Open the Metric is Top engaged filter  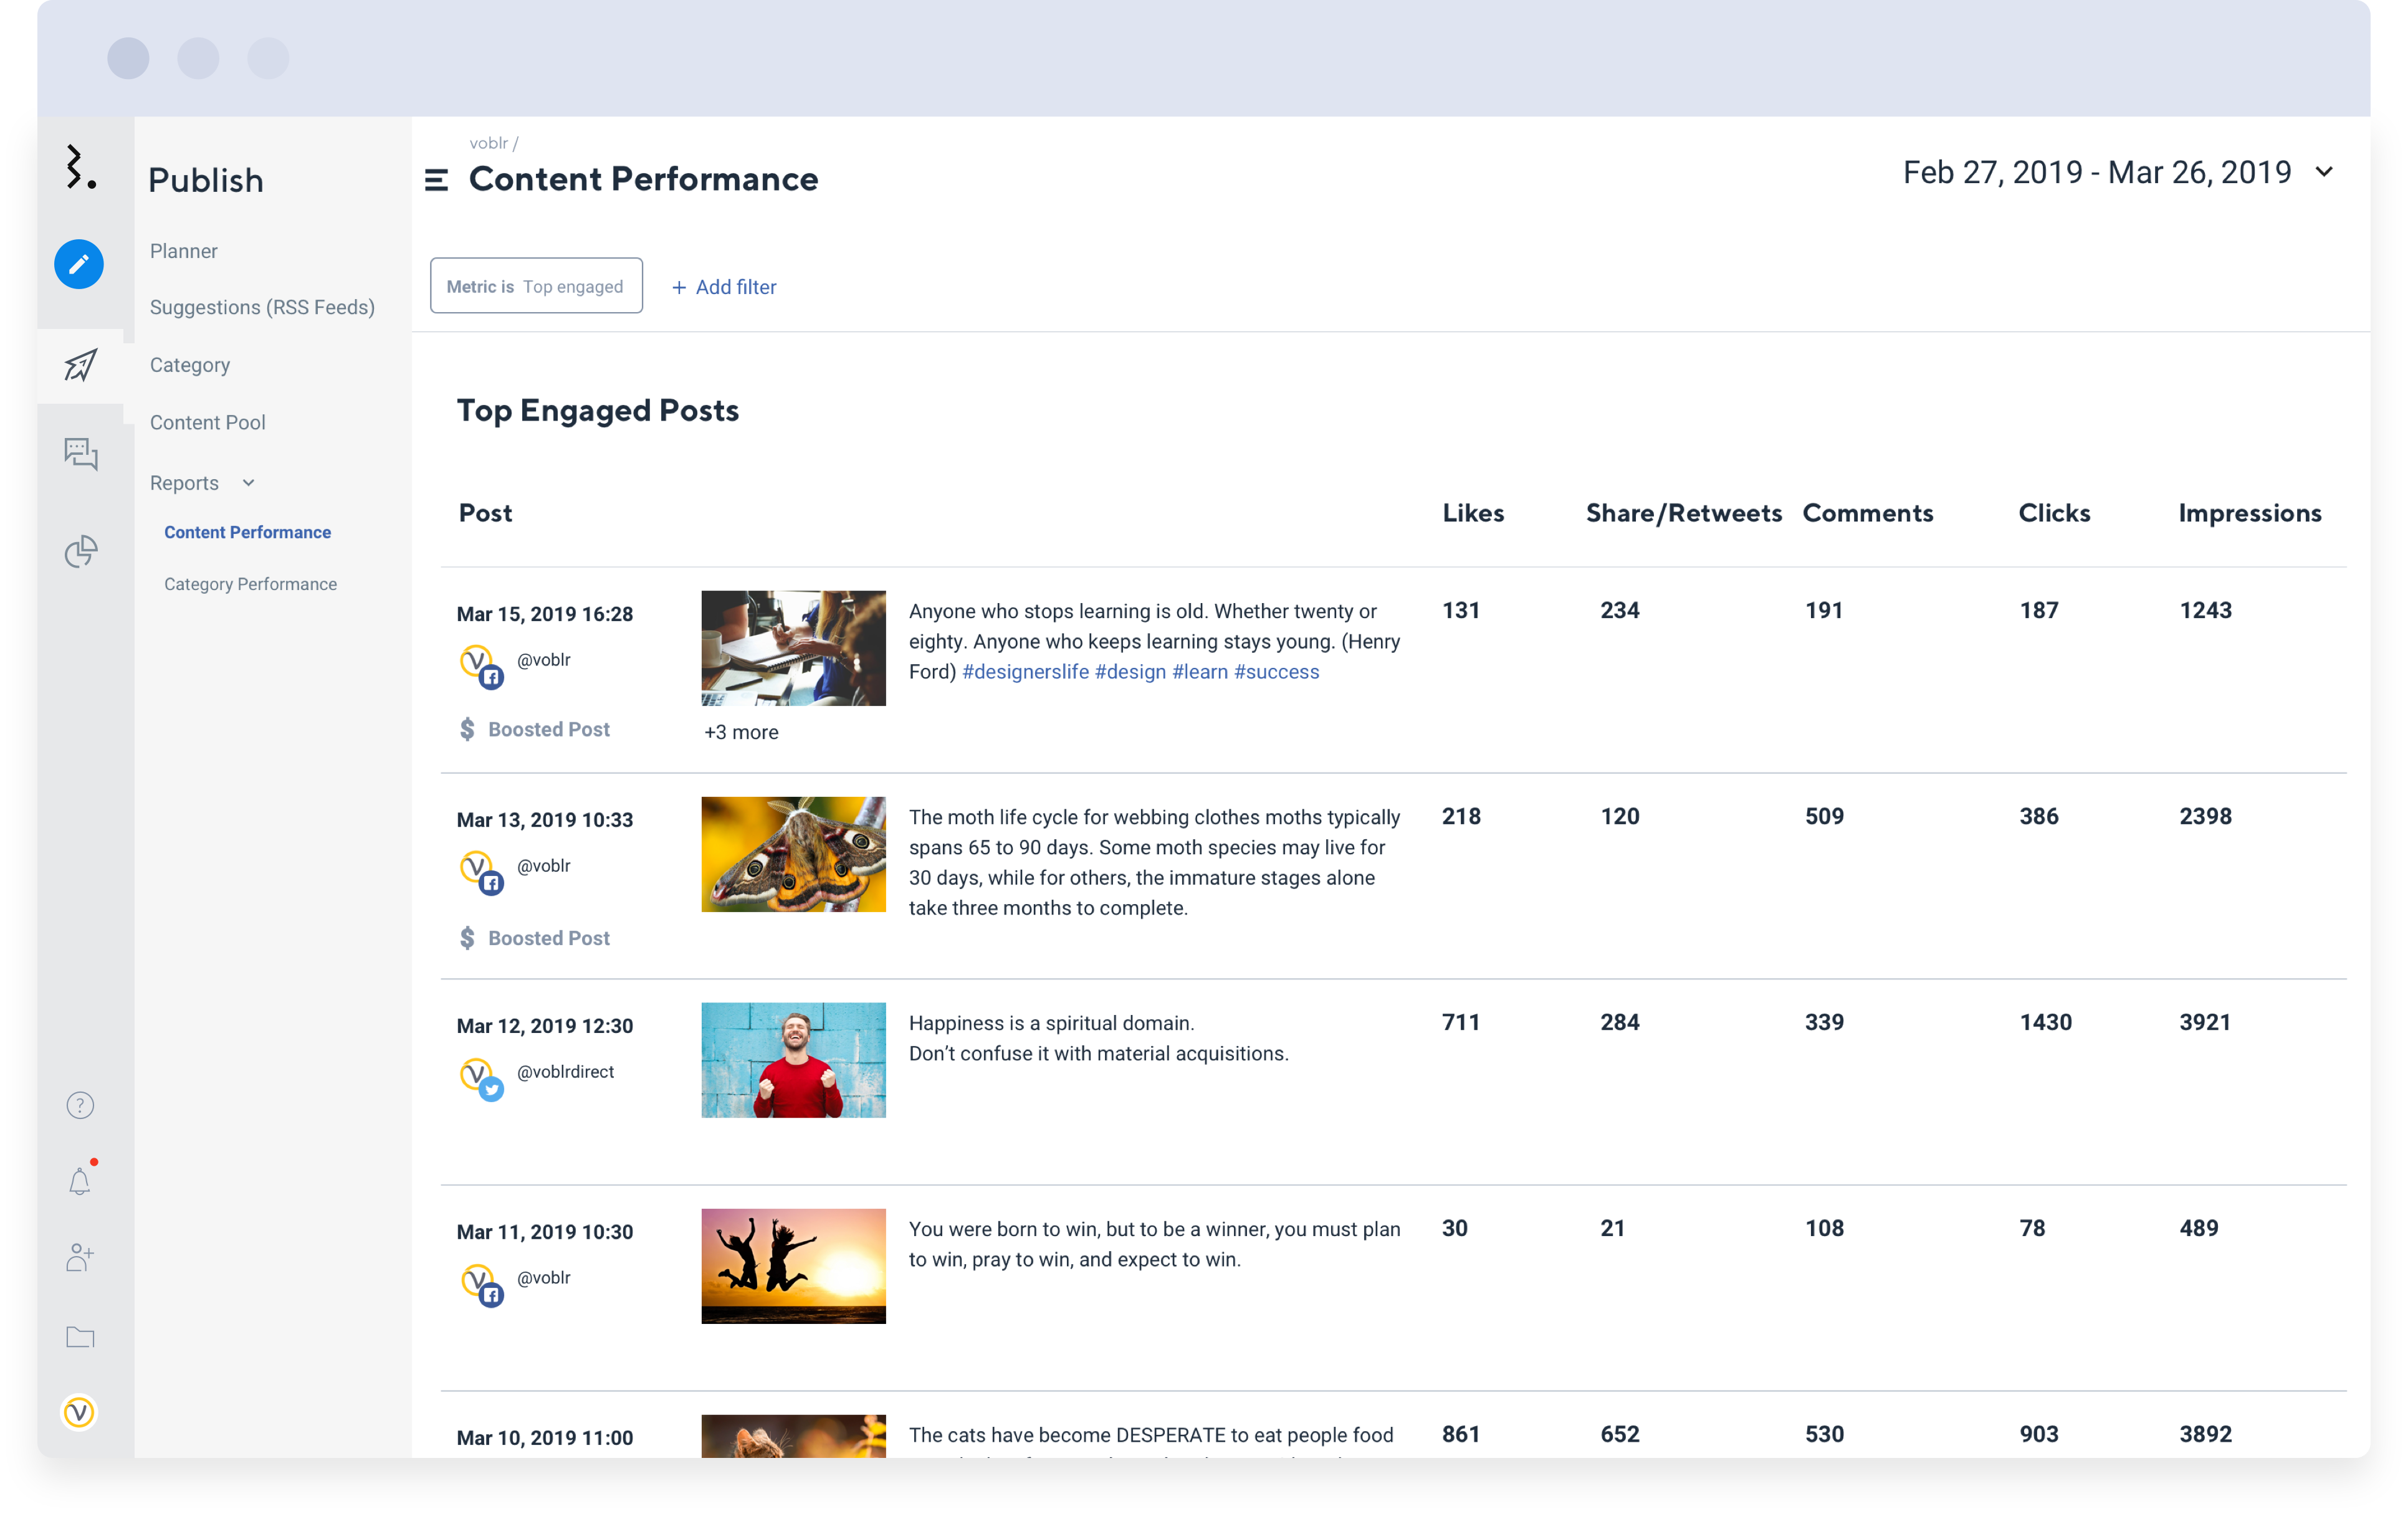536,286
